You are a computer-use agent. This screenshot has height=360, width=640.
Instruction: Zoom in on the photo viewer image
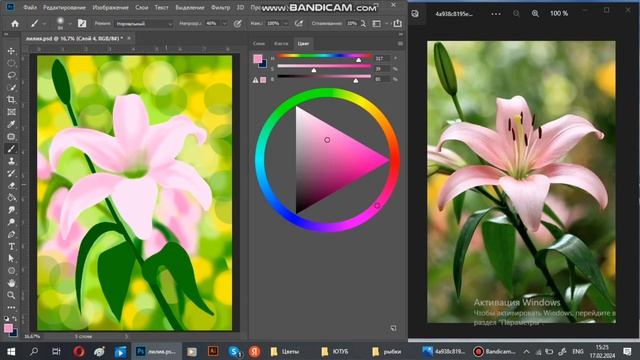pos(535,13)
